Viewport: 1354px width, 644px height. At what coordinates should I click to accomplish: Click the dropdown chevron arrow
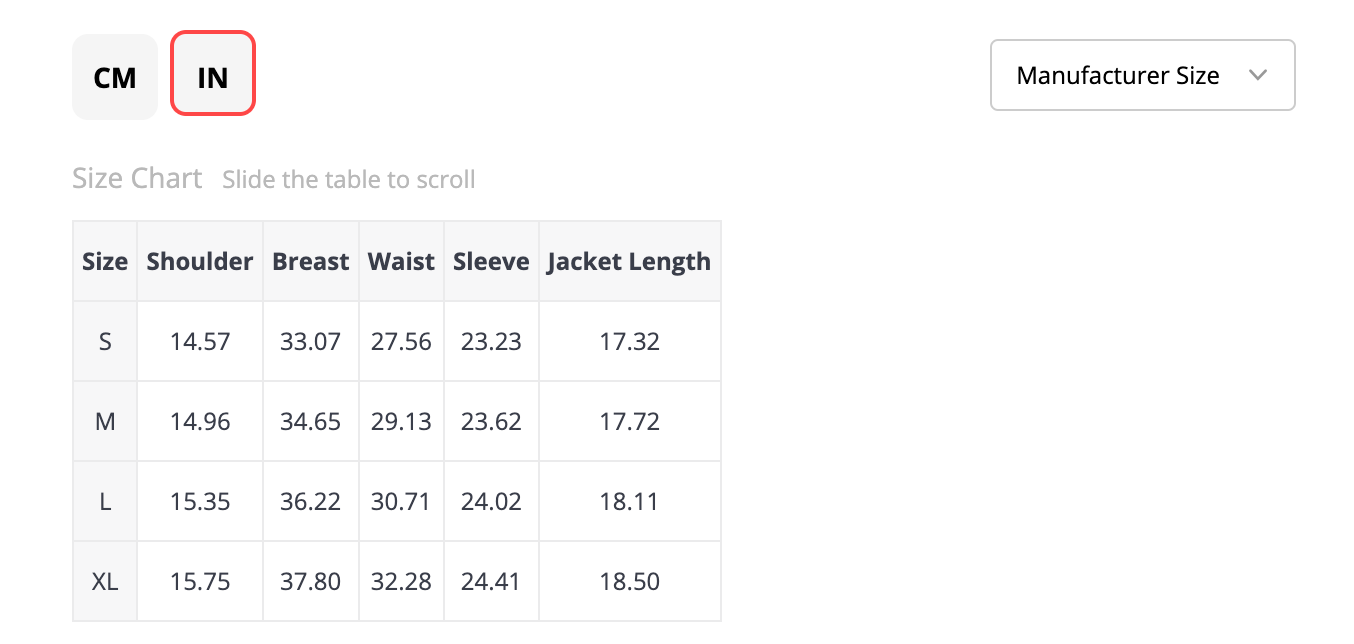coord(1258,75)
